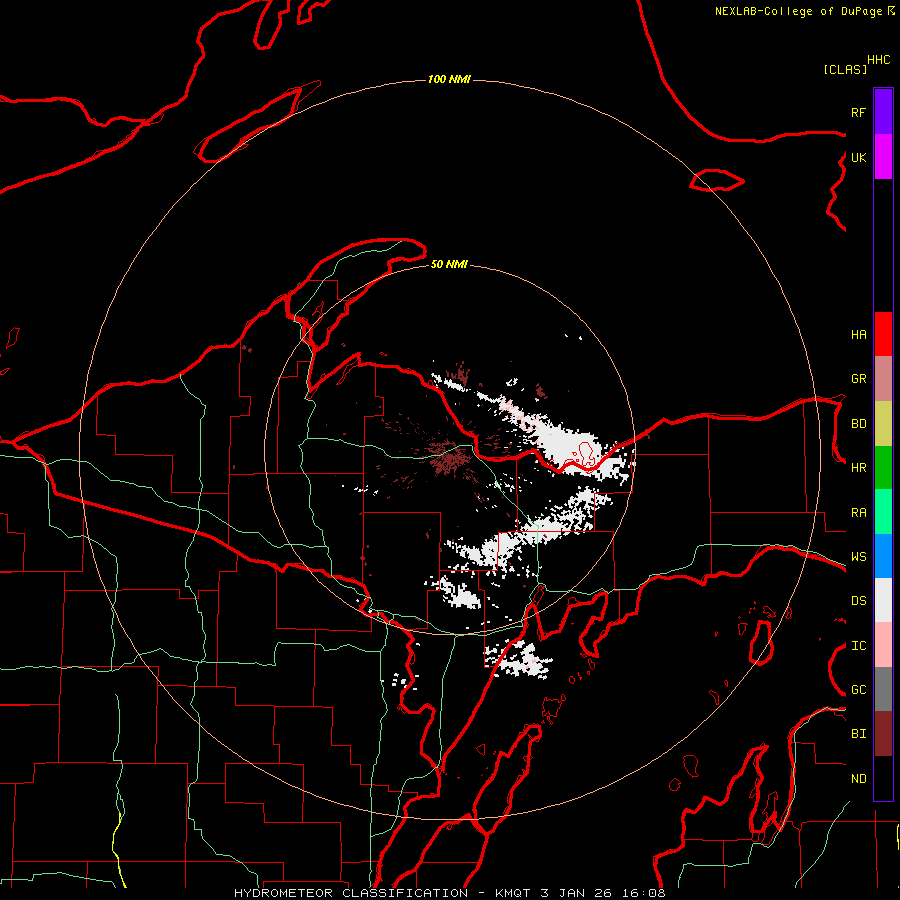Viewport: 900px width, 900px height.
Task: Select the yellow BD legend color block
Action: click(x=883, y=423)
